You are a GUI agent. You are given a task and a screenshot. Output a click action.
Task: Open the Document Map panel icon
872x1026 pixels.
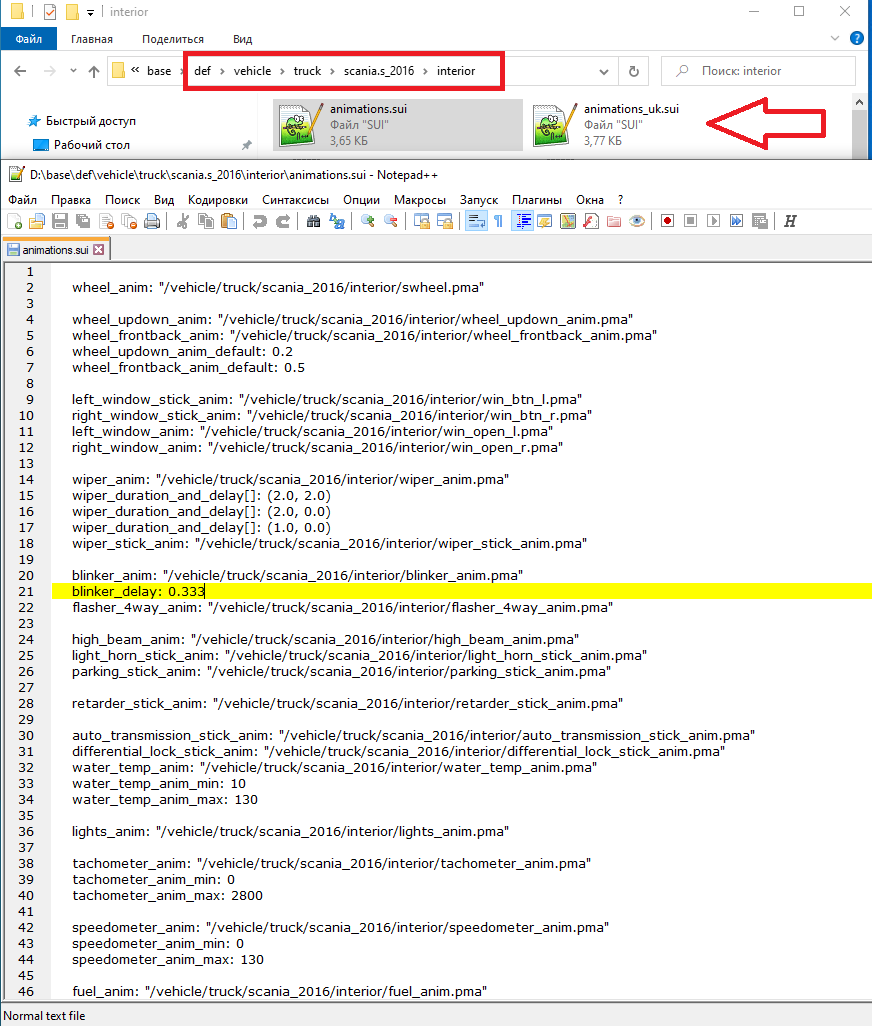pyautogui.click(x=568, y=221)
